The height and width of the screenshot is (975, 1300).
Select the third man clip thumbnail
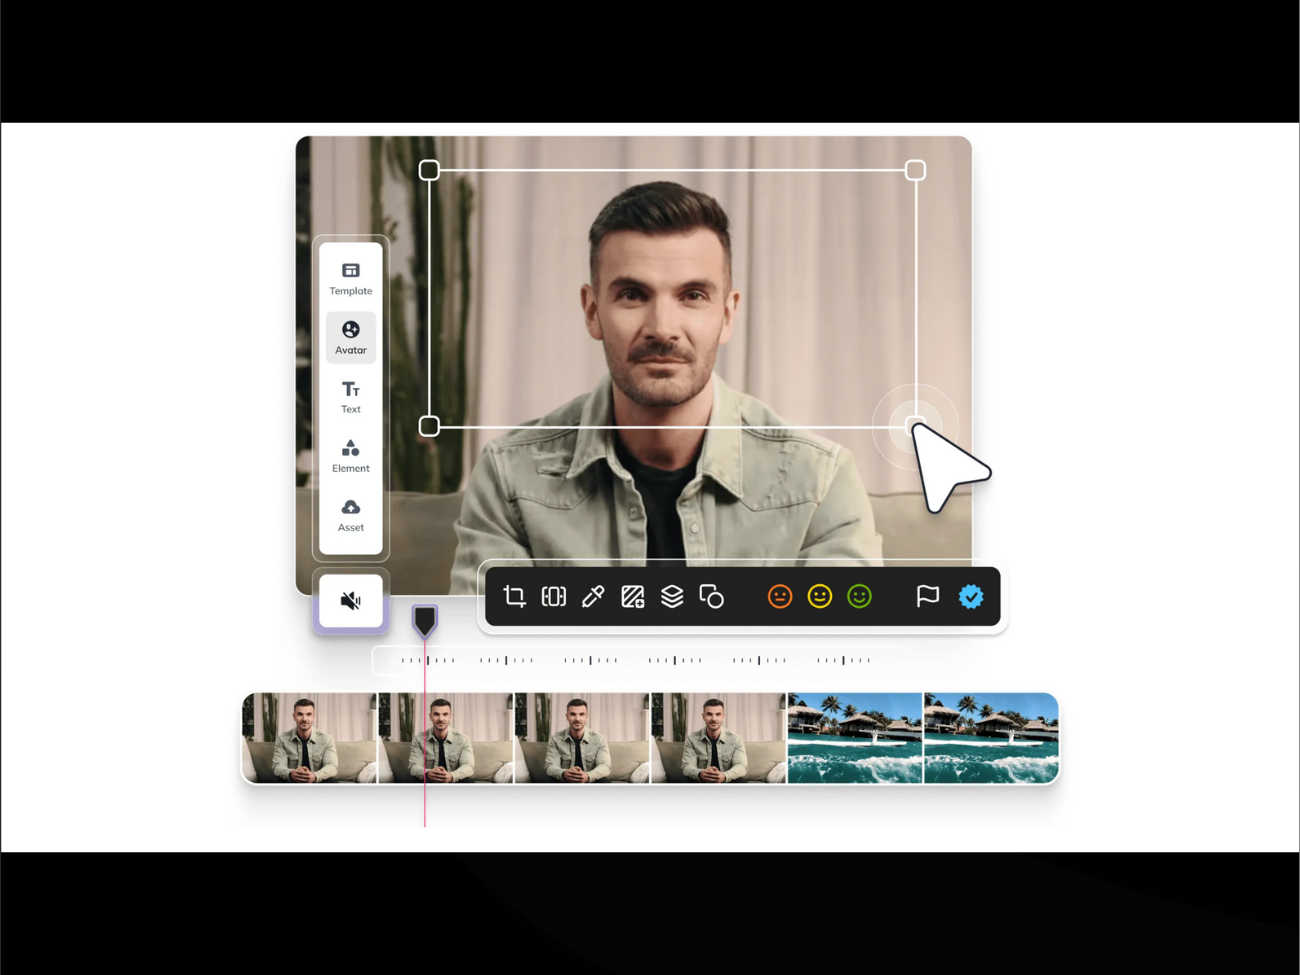coord(582,738)
